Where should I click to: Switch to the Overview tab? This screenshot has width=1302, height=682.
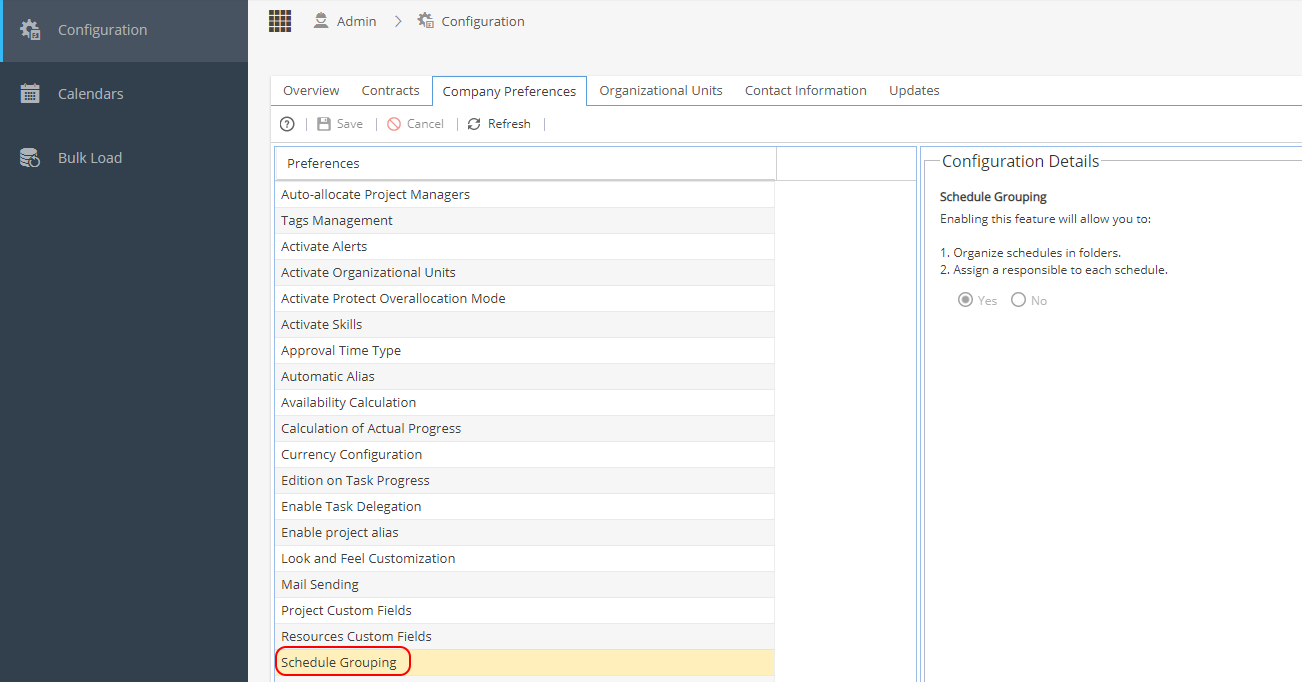coord(311,90)
